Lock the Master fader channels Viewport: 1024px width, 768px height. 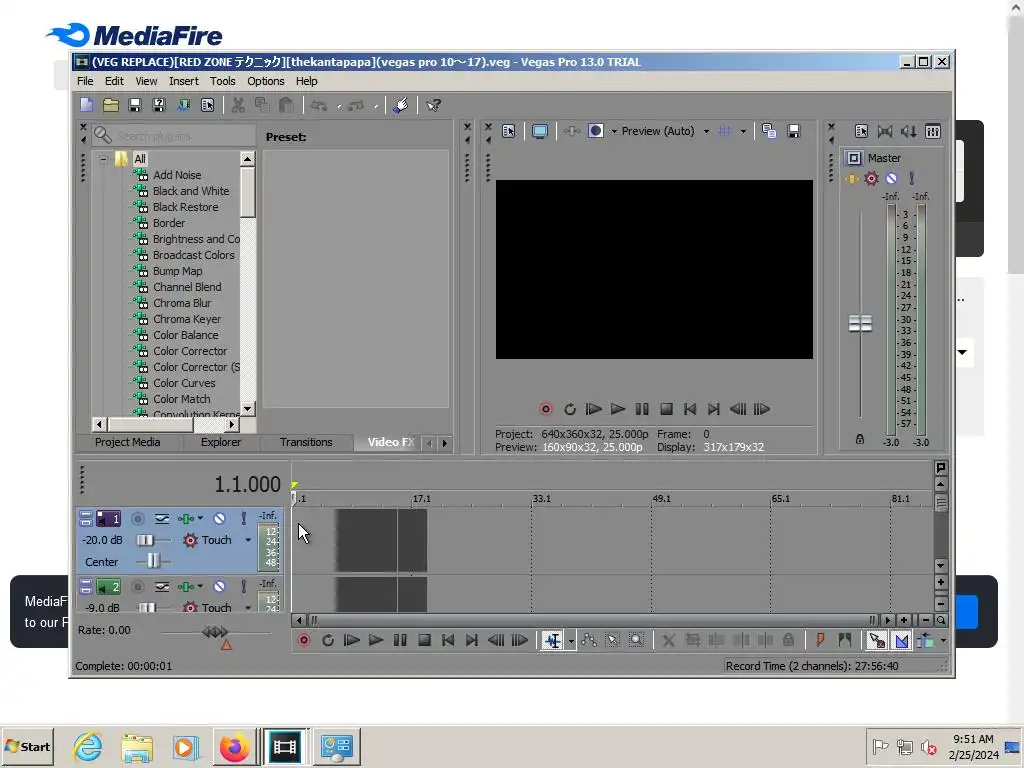coord(860,440)
